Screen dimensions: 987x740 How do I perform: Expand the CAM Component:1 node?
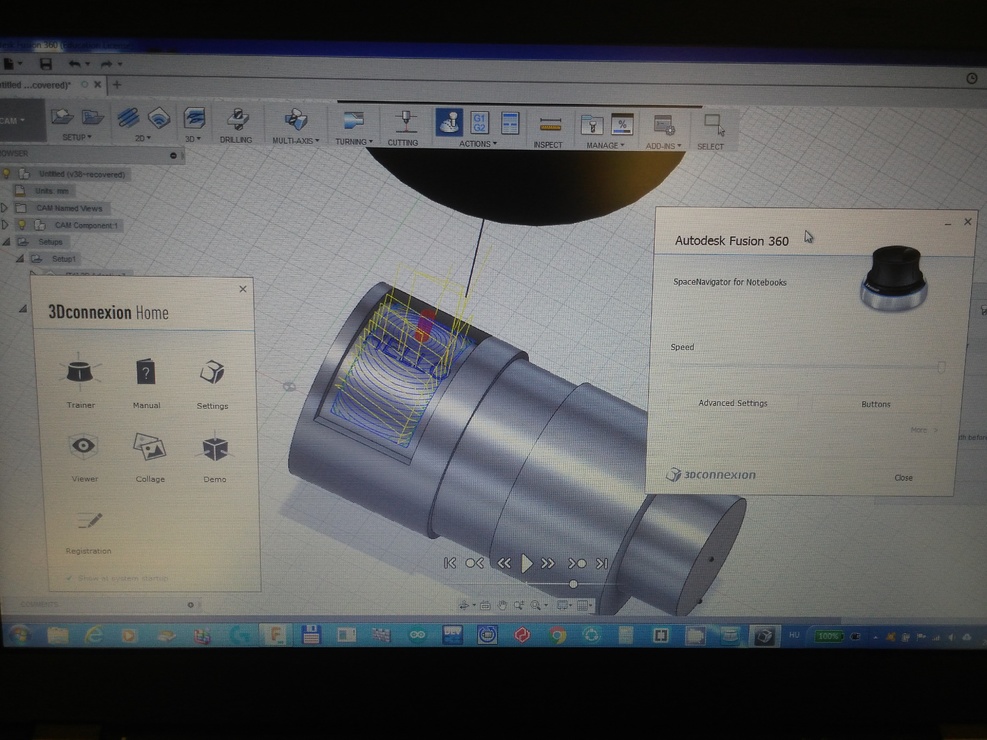tap(4, 225)
